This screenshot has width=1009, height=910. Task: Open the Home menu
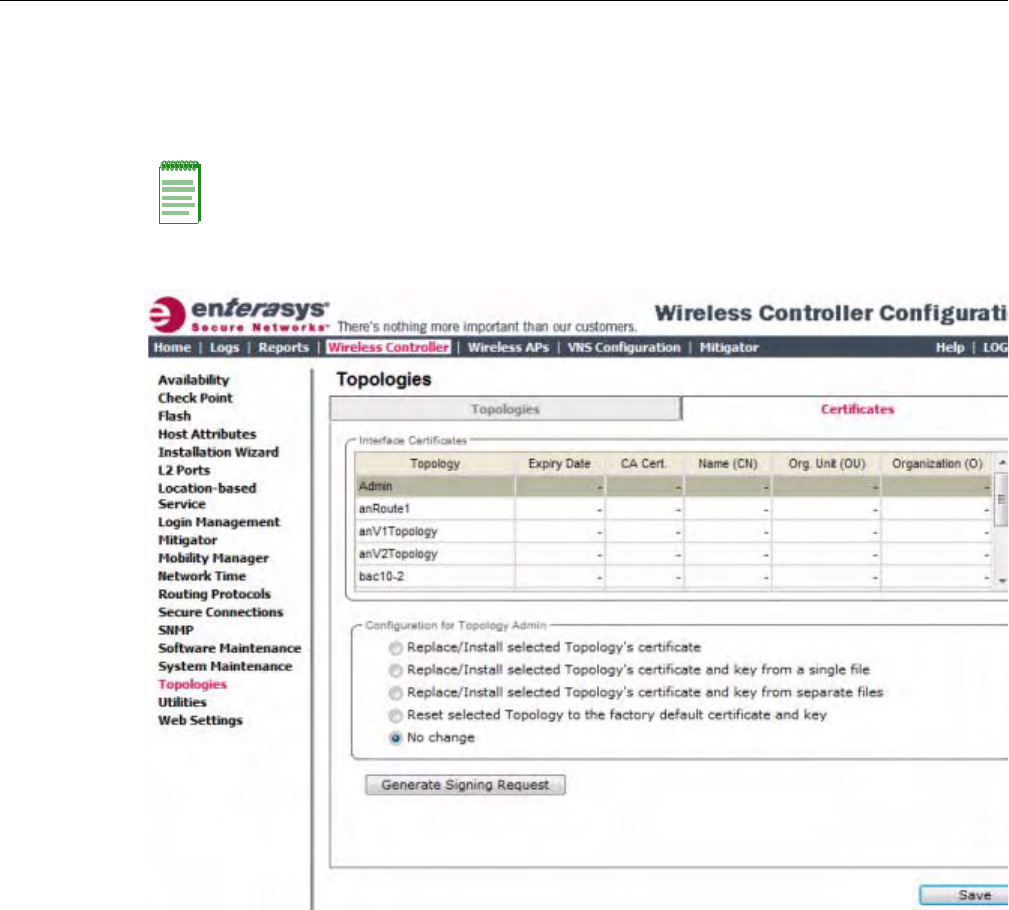(x=172, y=348)
